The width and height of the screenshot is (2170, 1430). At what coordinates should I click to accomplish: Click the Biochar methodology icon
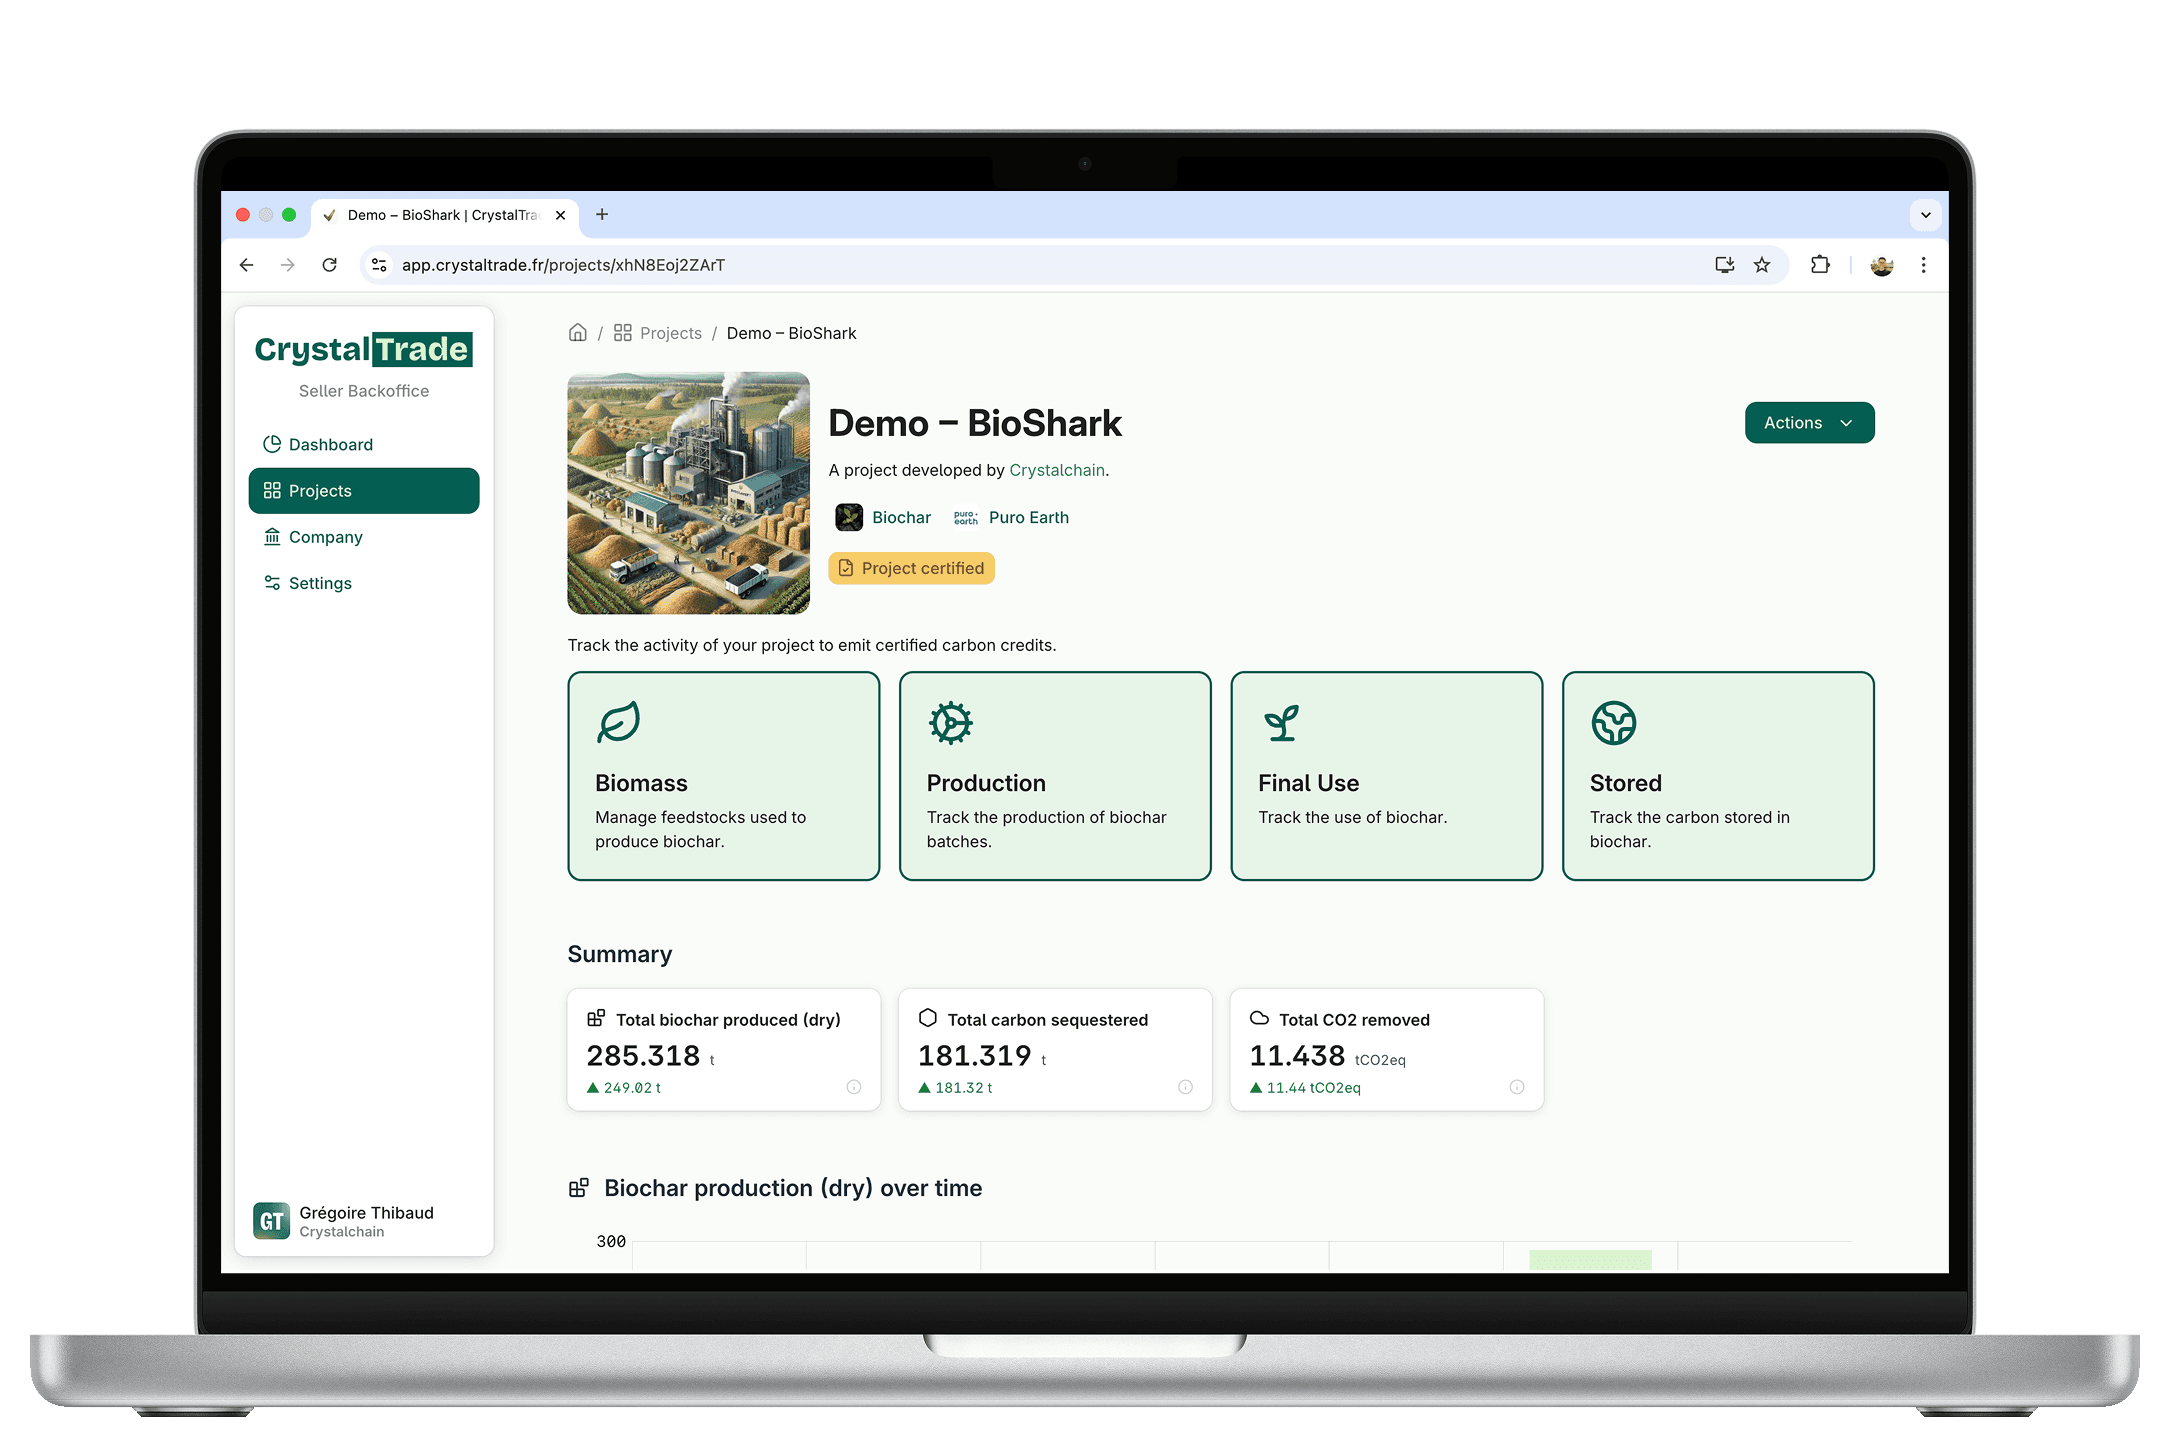[x=849, y=517]
